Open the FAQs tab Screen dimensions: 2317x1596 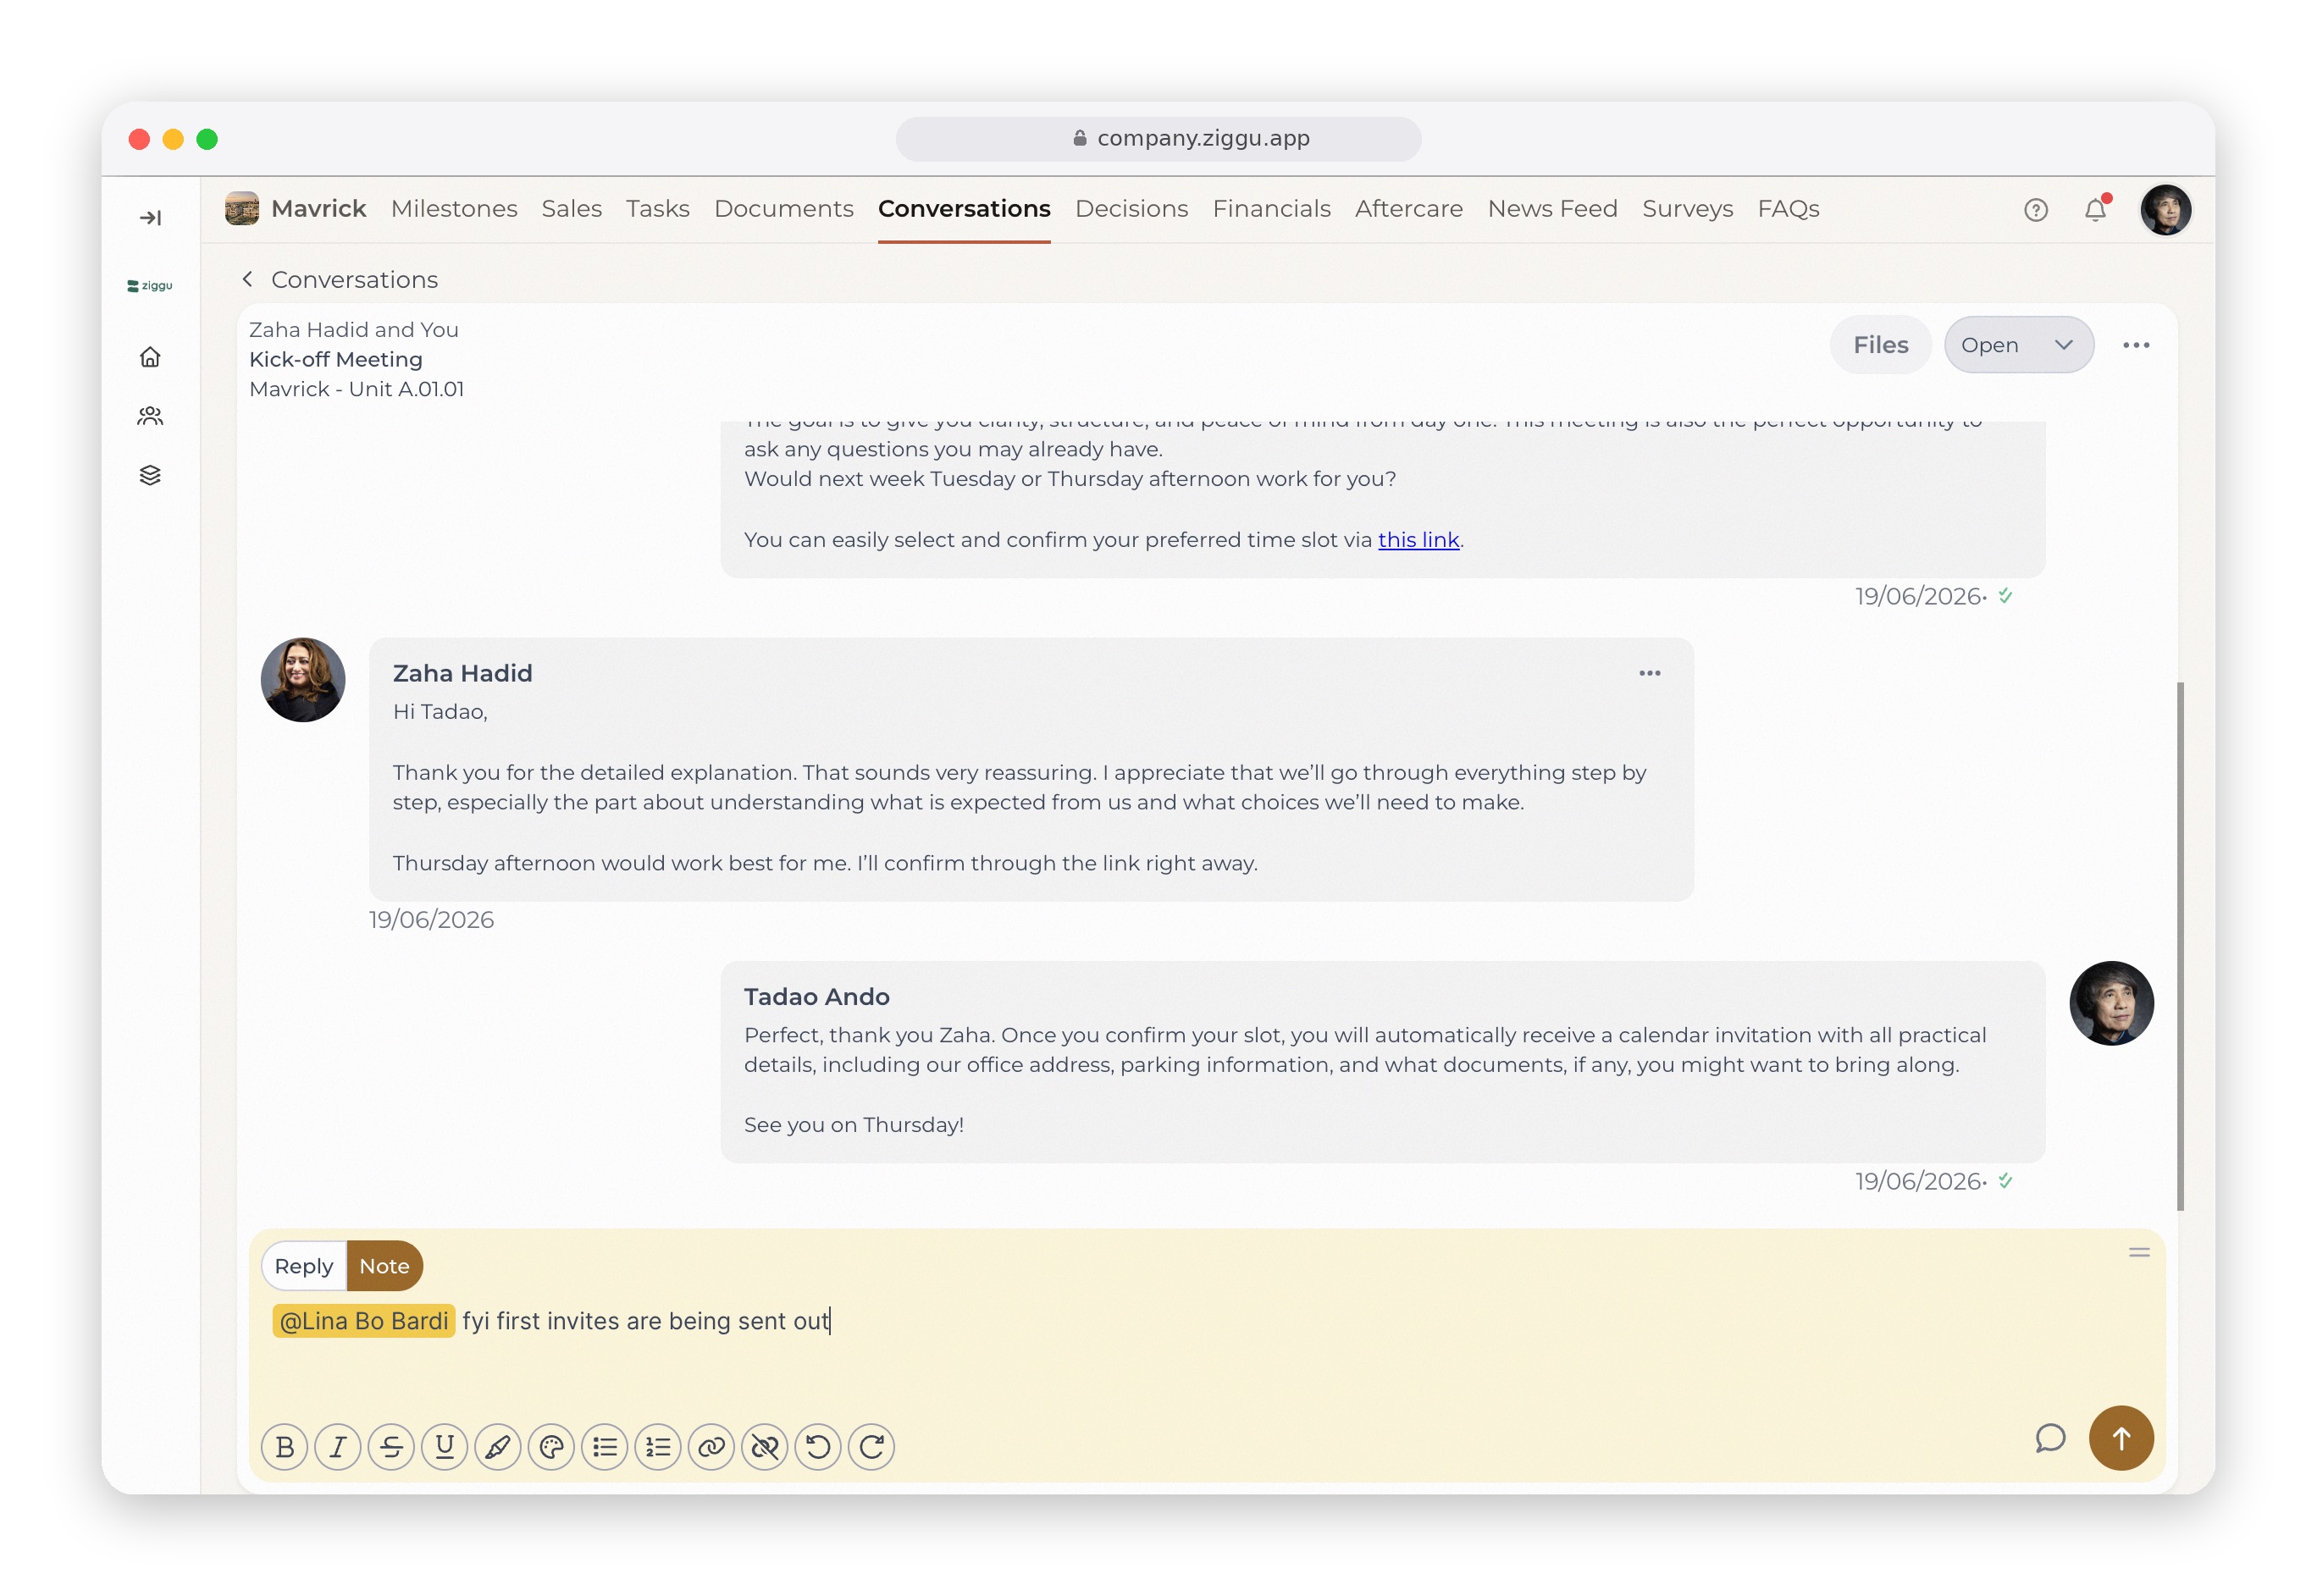coord(1788,208)
